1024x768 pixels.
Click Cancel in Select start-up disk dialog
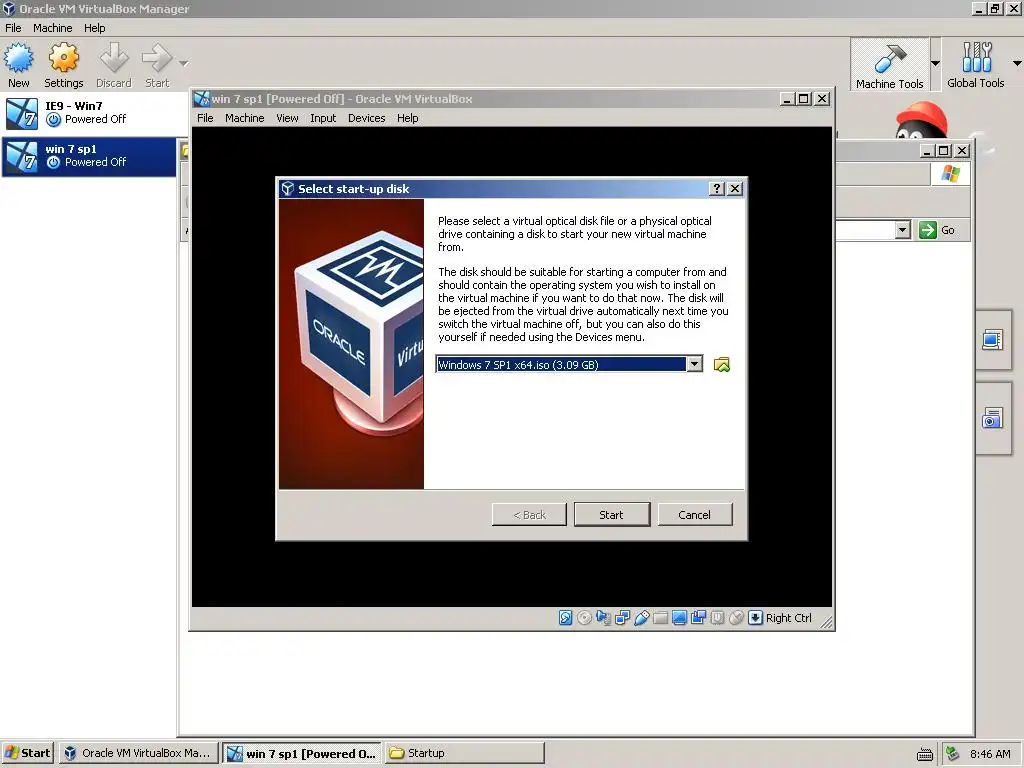coord(695,515)
